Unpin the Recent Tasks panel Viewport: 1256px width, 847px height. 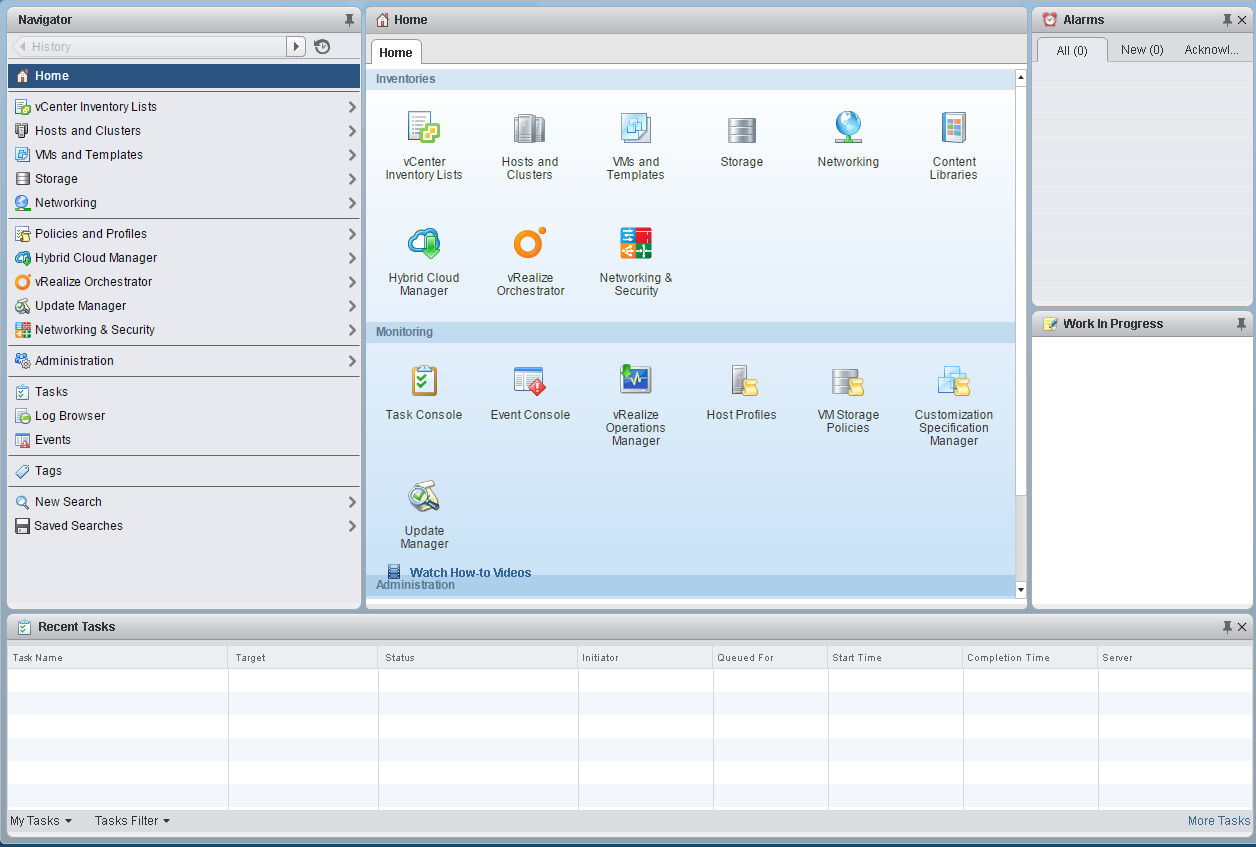click(1226, 627)
